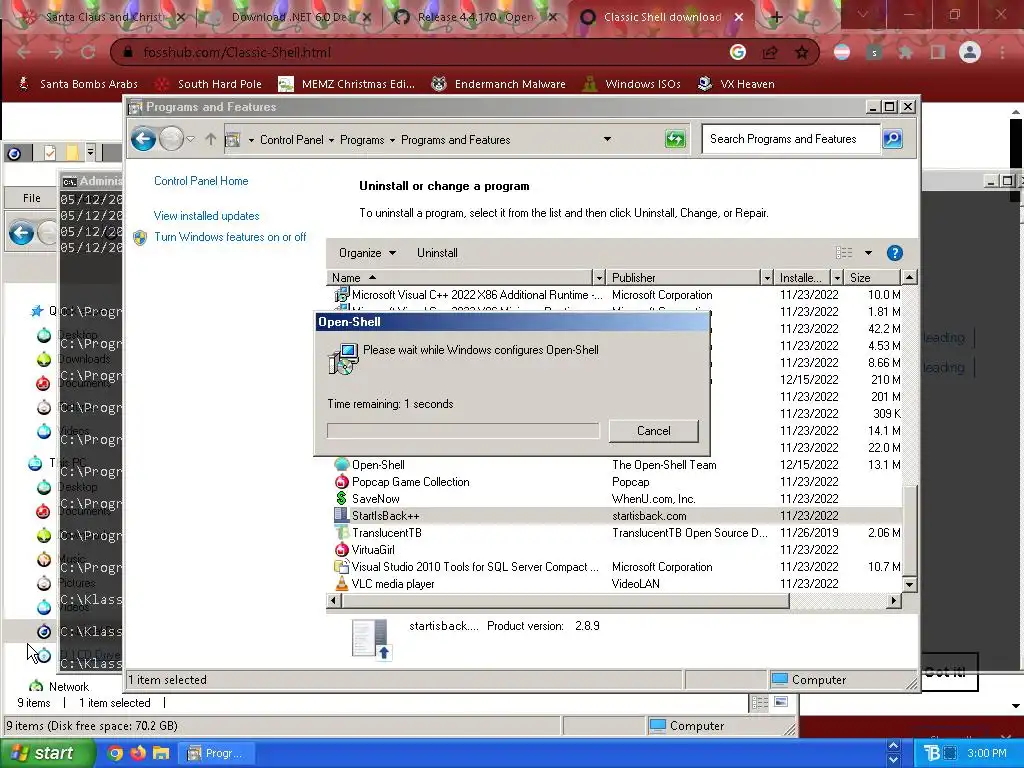This screenshot has width=1024, height=768.
Task: Refresh the Programs and Features list
Action: coord(675,139)
